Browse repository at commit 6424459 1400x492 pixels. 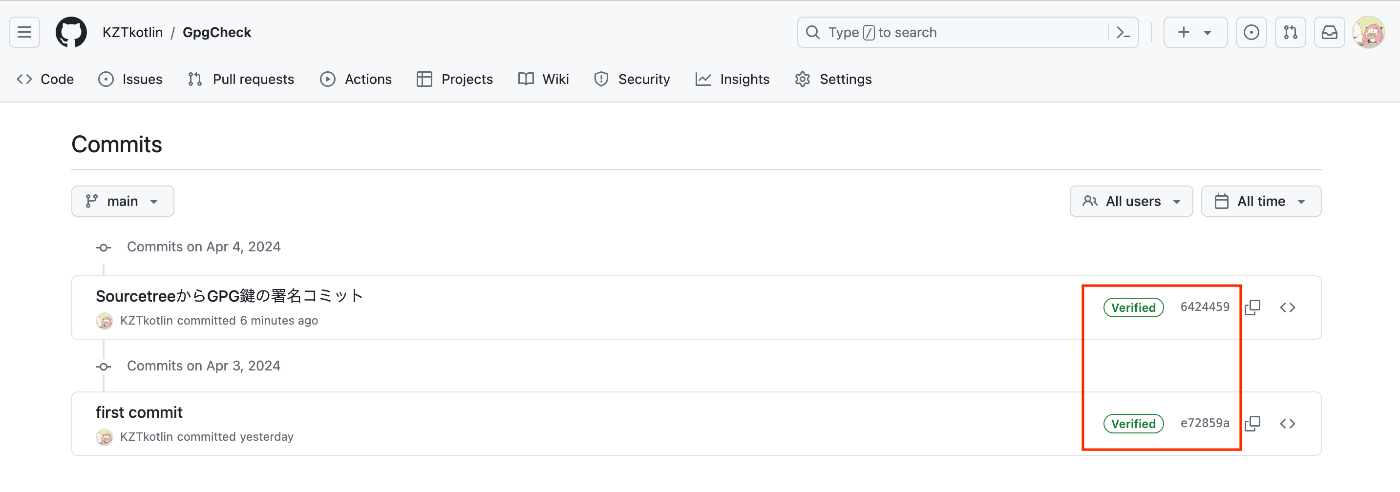tap(1288, 308)
